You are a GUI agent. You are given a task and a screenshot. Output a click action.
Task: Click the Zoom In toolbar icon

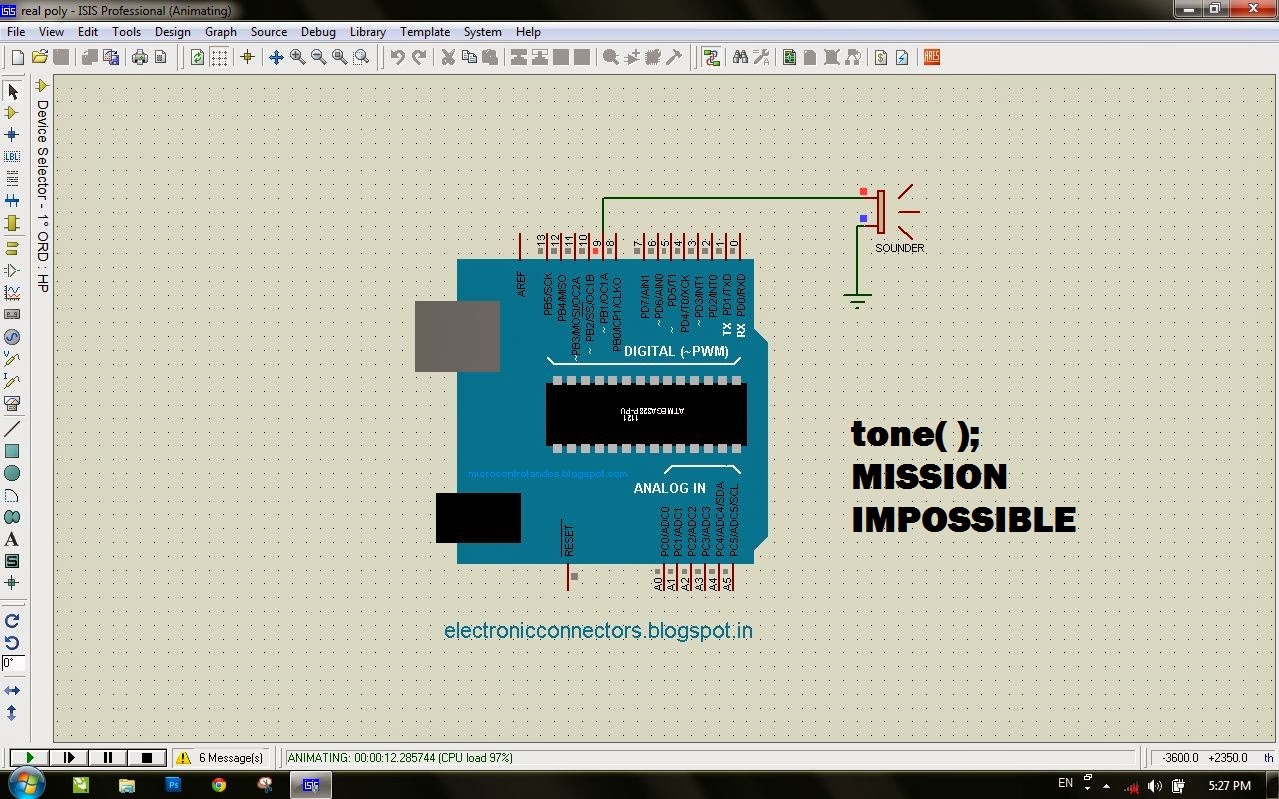[296, 57]
